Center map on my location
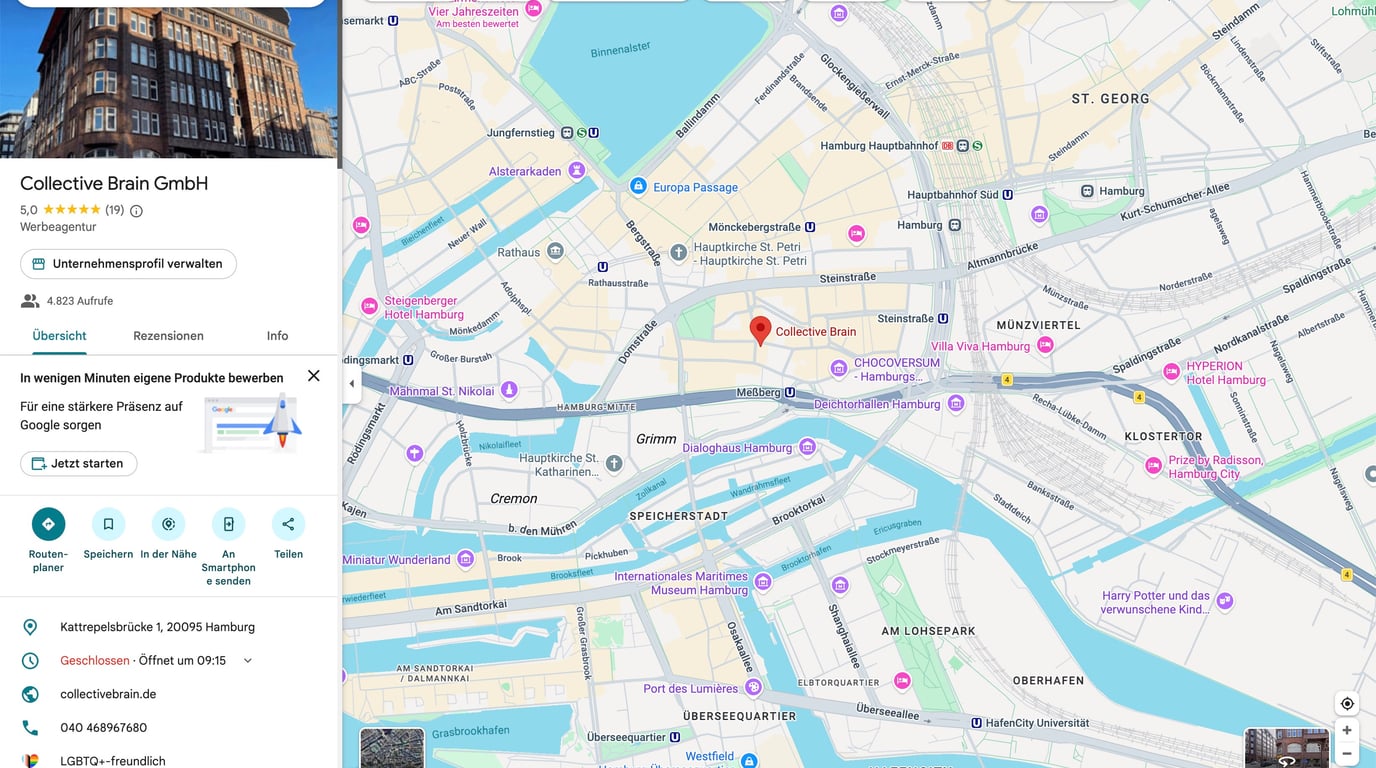Image resolution: width=1376 pixels, height=768 pixels. click(1347, 704)
